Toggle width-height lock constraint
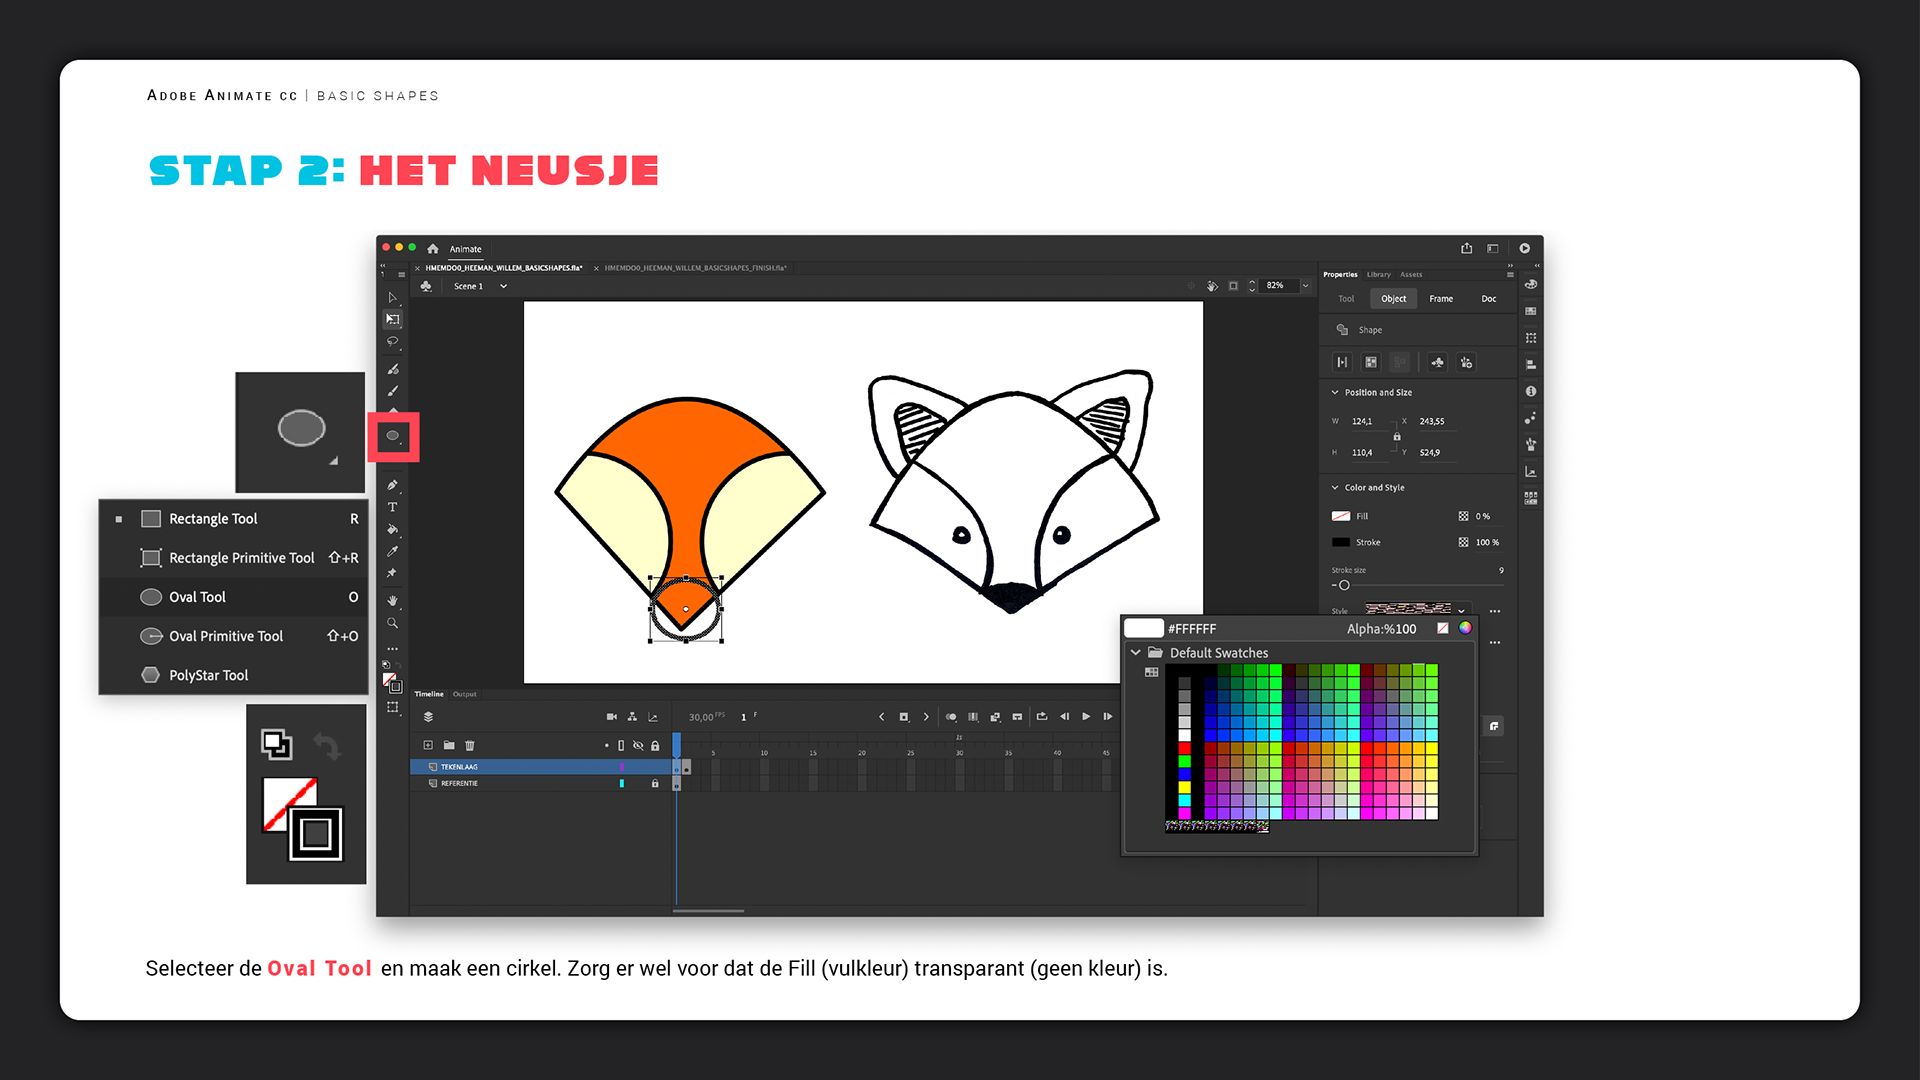Viewport: 1920px width, 1080px height. tap(1397, 437)
